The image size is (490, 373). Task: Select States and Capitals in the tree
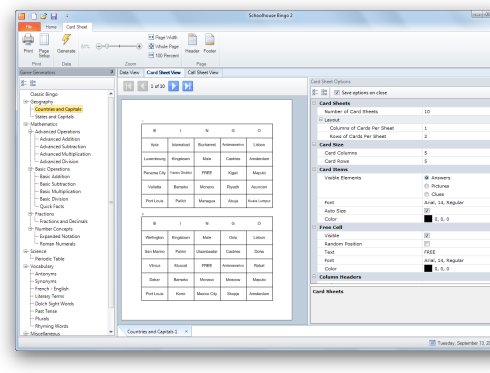(54, 117)
